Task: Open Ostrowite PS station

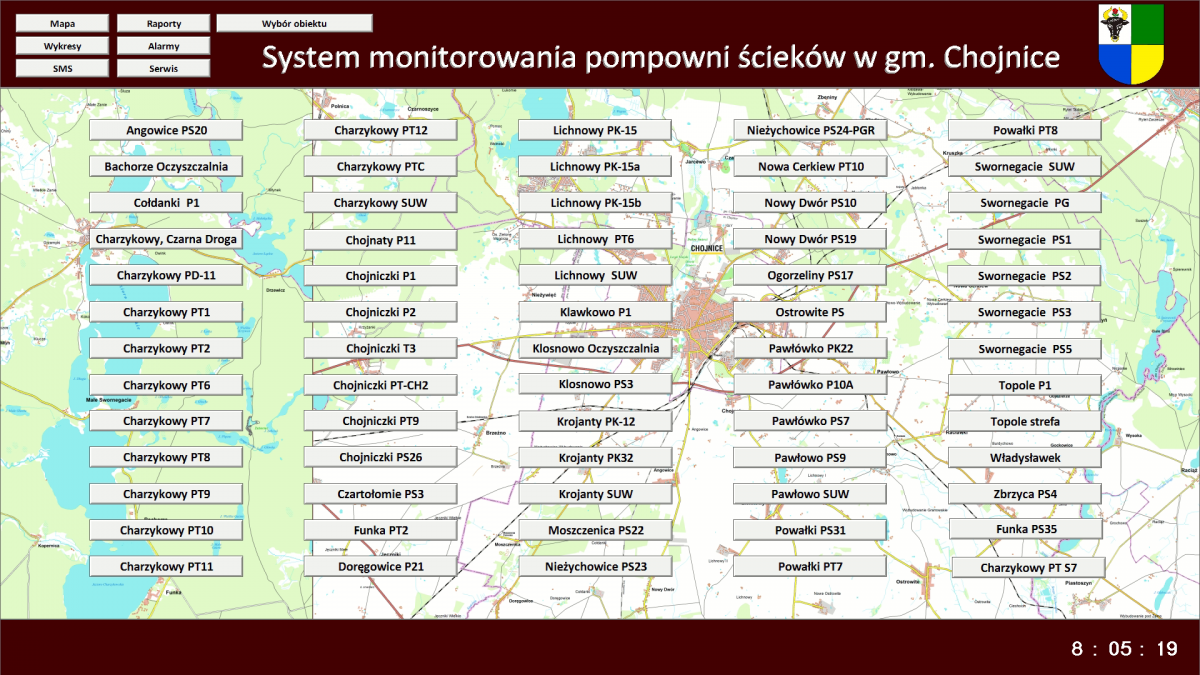Action: pyautogui.click(x=811, y=312)
